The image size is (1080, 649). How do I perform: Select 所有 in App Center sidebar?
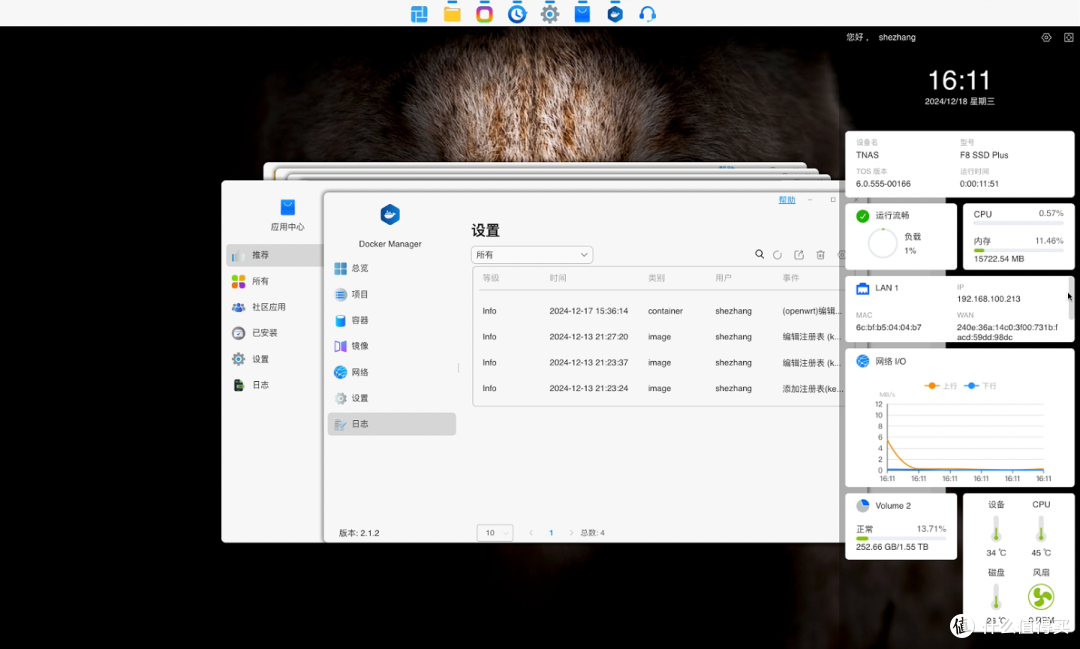tap(274, 281)
